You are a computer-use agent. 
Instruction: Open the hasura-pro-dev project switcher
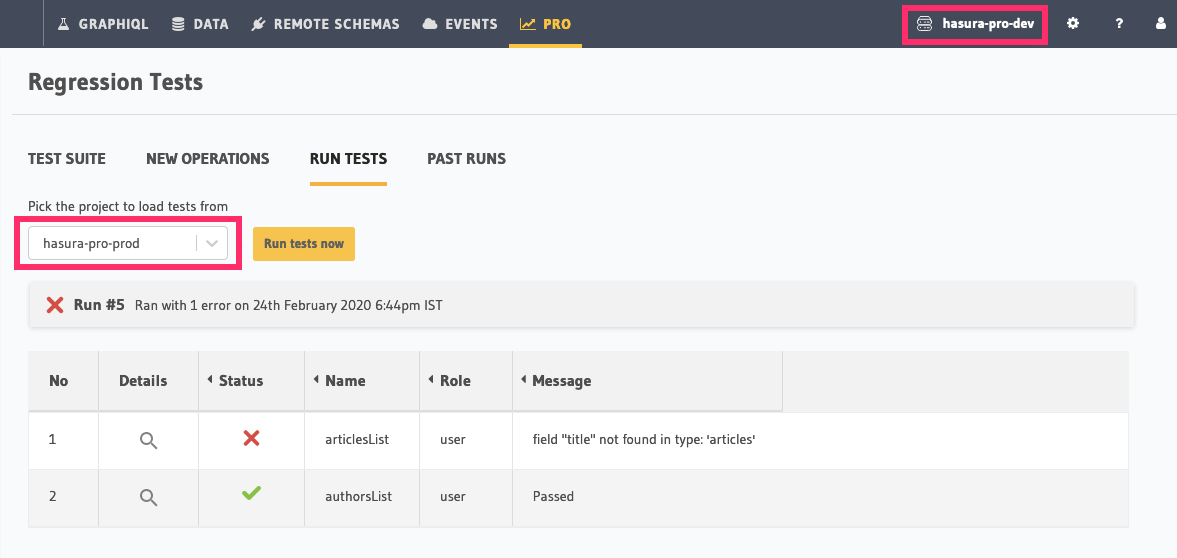(x=976, y=23)
